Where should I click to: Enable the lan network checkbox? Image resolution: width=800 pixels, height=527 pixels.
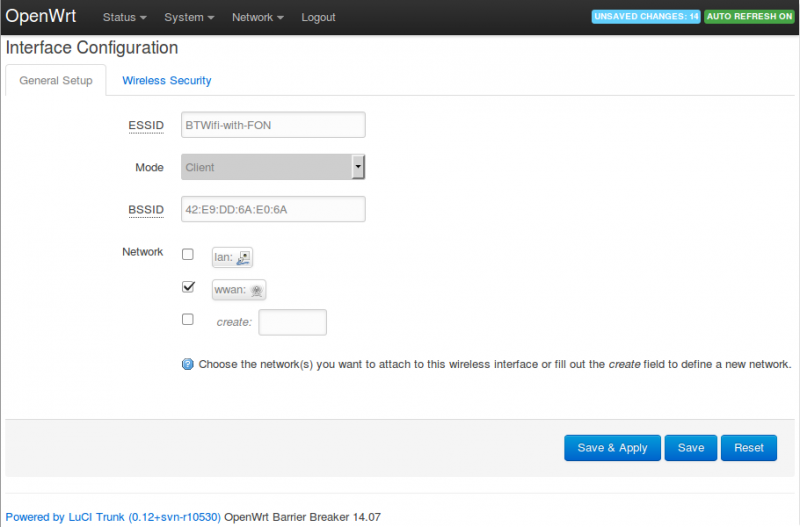point(188,254)
